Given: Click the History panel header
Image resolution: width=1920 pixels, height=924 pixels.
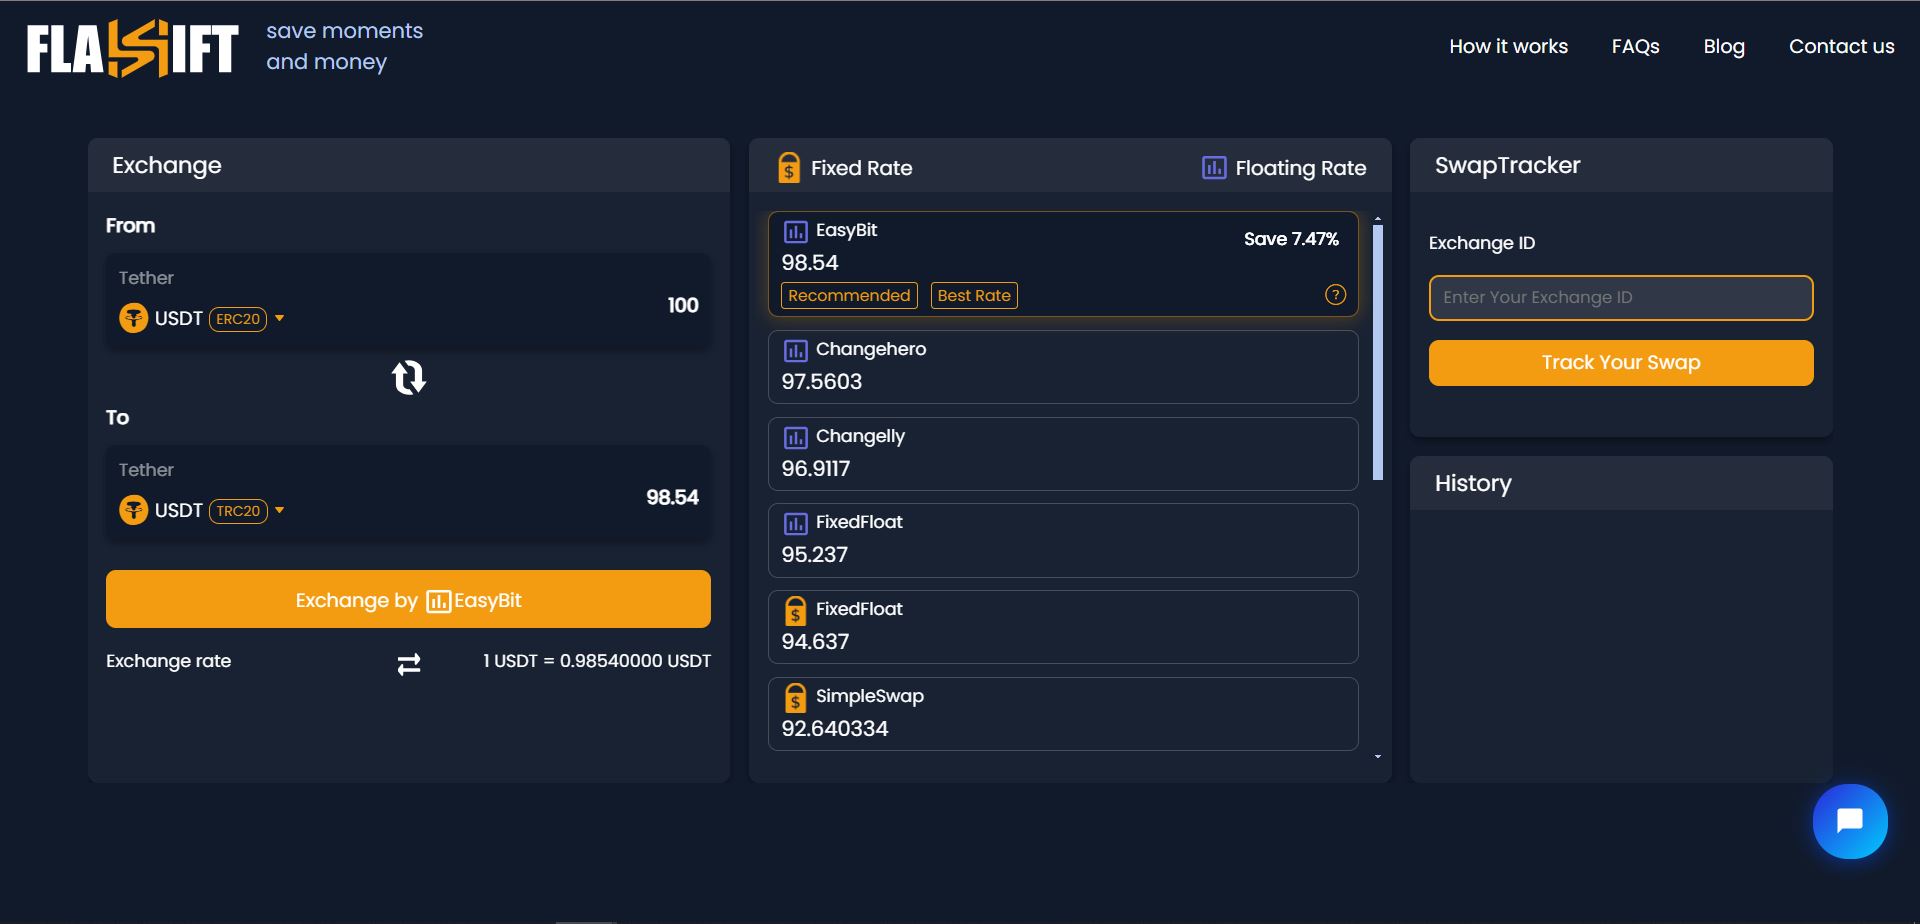Looking at the screenshot, I should (x=1621, y=484).
